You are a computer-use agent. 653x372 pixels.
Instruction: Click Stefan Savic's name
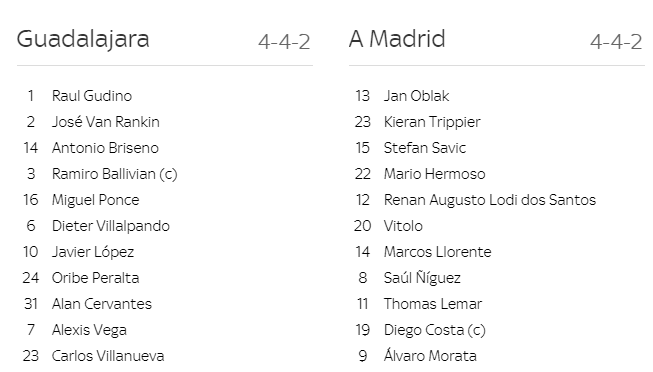tap(425, 148)
